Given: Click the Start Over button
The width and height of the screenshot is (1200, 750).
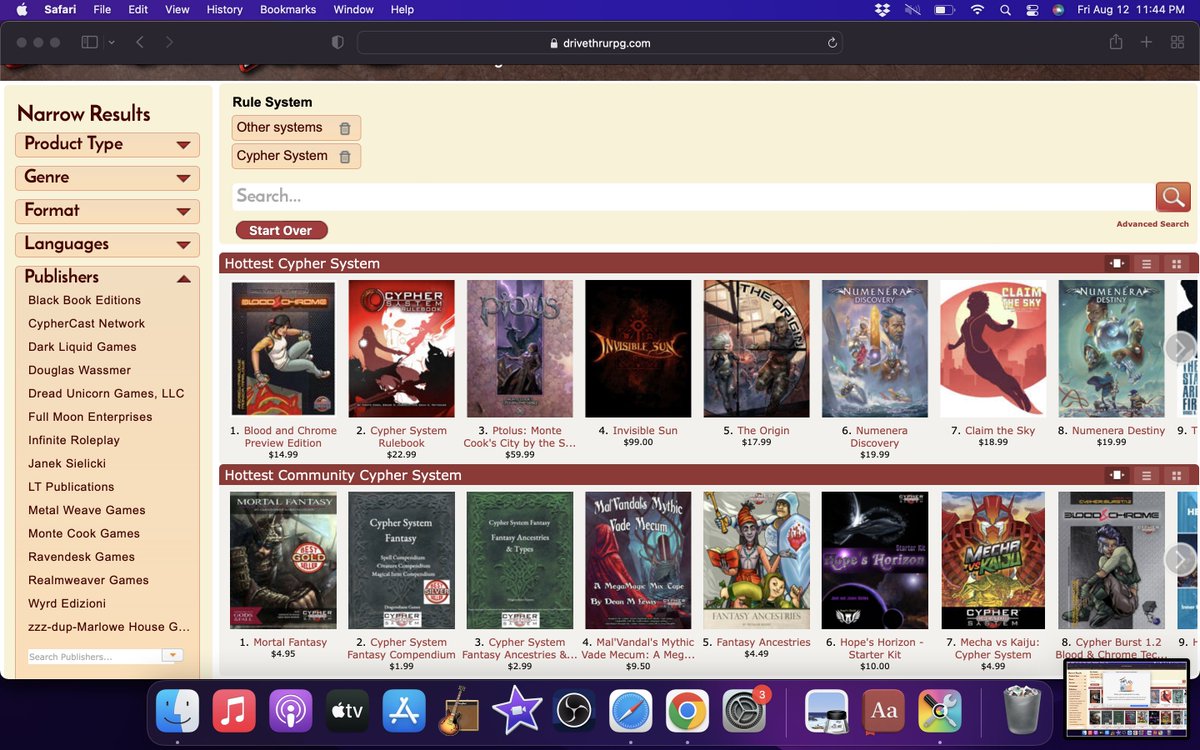Looking at the screenshot, I should pos(281,231).
